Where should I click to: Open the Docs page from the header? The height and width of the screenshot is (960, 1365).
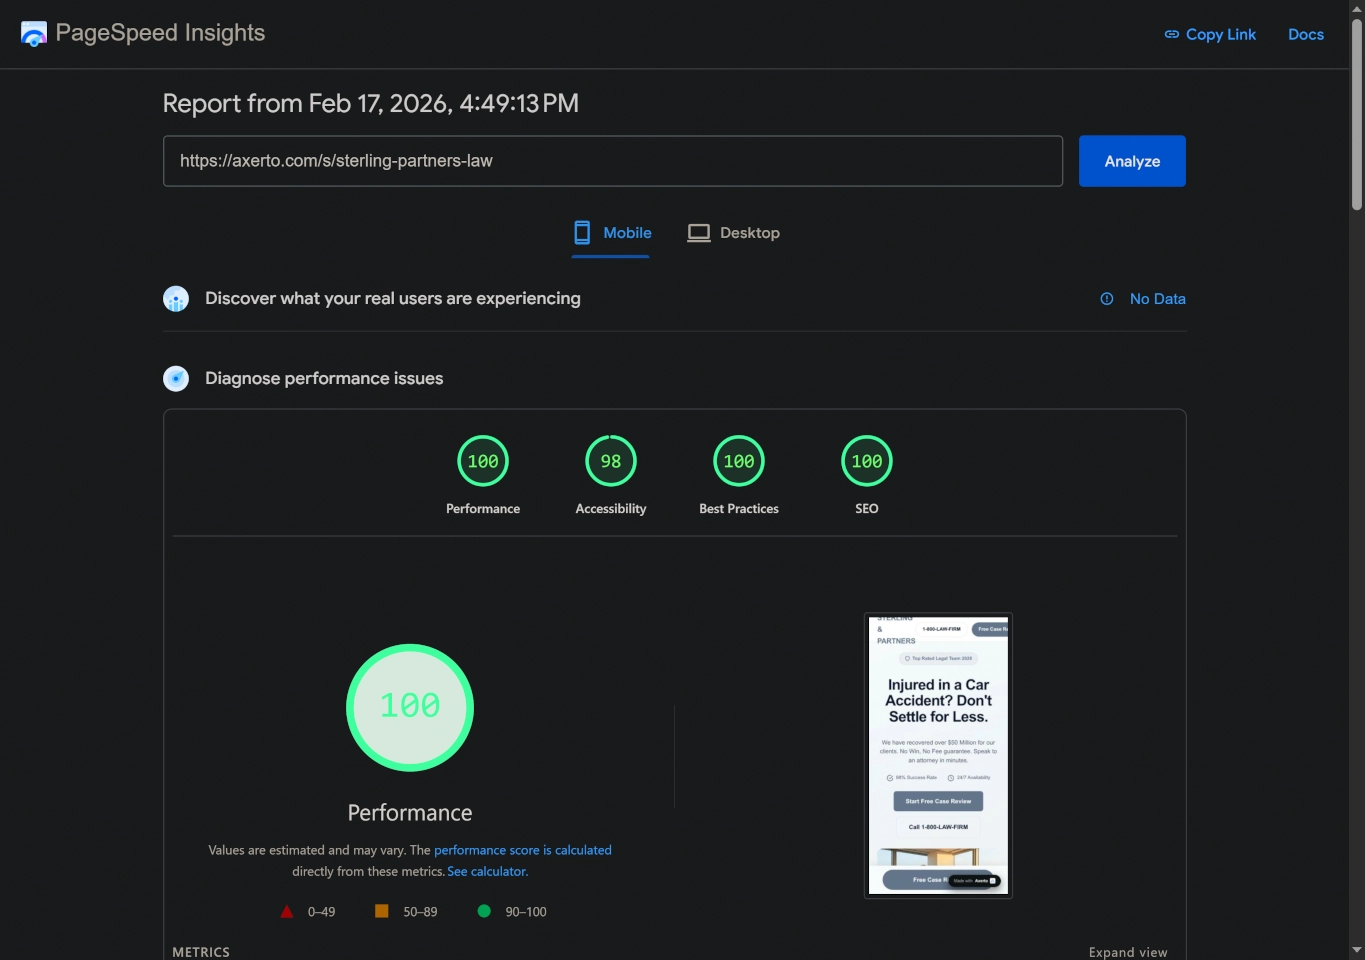pyautogui.click(x=1306, y=33)
